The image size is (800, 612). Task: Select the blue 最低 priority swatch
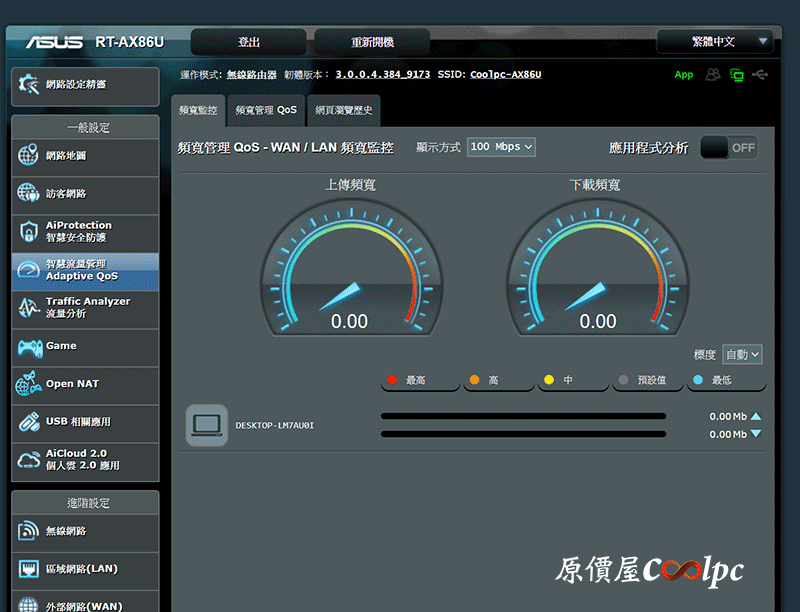[698, 380]
